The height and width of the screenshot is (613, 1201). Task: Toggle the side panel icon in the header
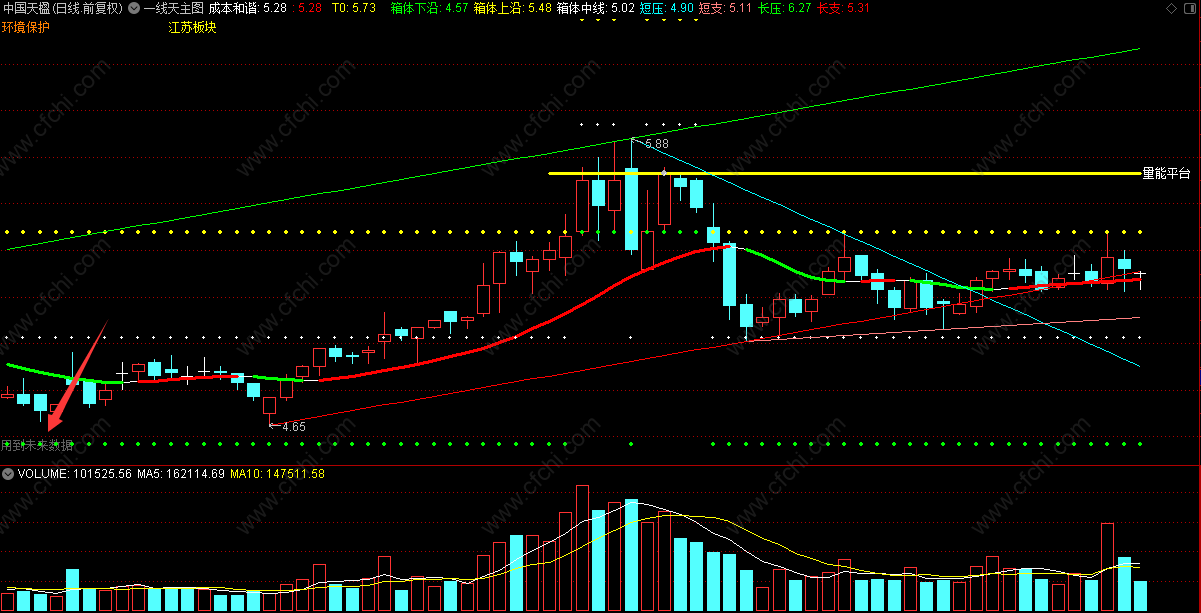point(1190,7)
